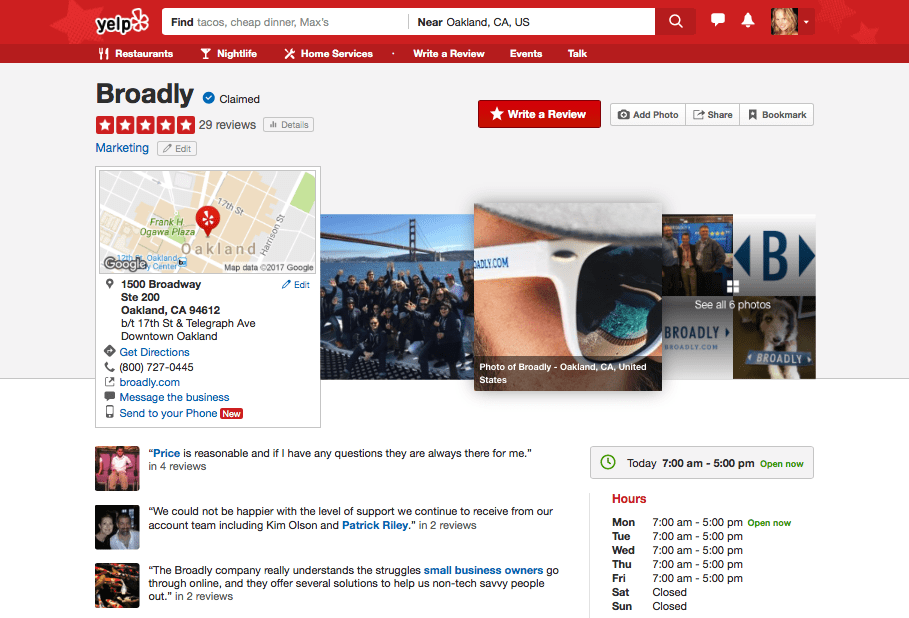Click the red search magnifier button
This screenshot has height=618, width=909.
(676, 21)
